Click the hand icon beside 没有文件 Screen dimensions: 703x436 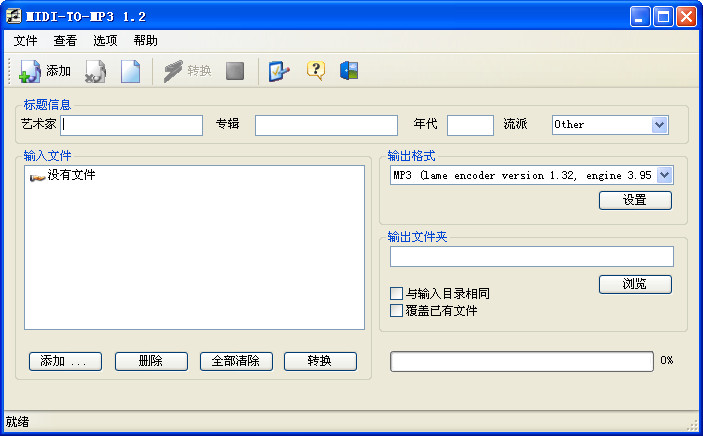37,178
